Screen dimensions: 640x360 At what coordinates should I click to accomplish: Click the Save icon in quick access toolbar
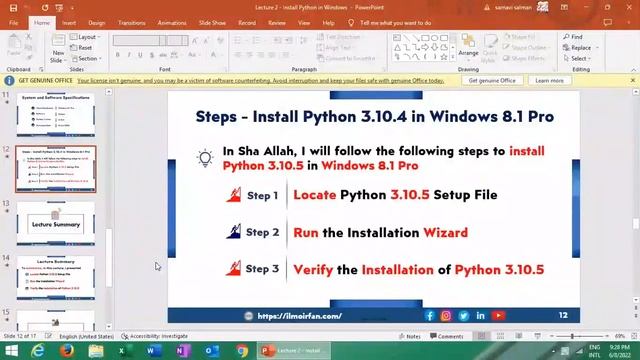click(13, 8)
